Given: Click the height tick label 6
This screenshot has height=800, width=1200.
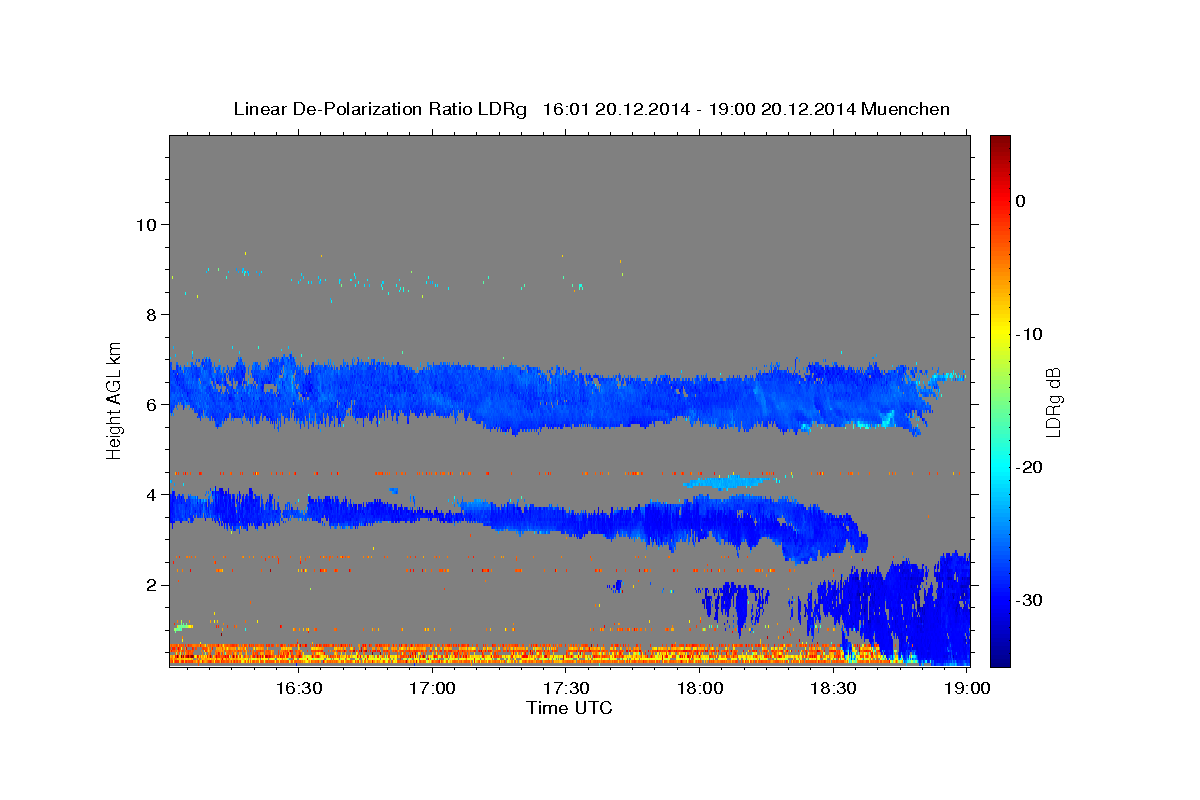Looking at the screenshot, I should [151, 405].
